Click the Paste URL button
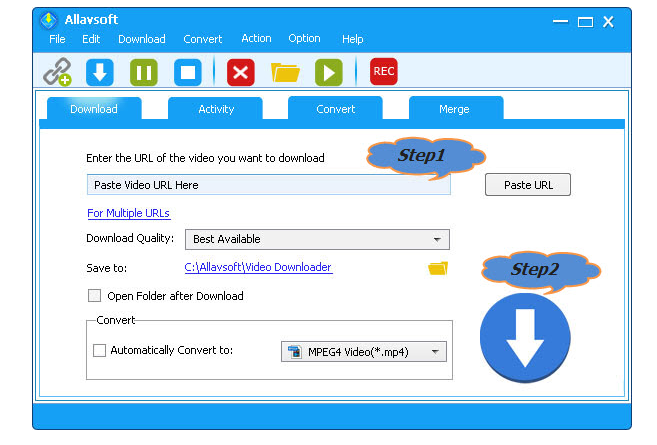The width and height of the screenshot is (657, 445). pyautogui.click(x=528, y=185)
